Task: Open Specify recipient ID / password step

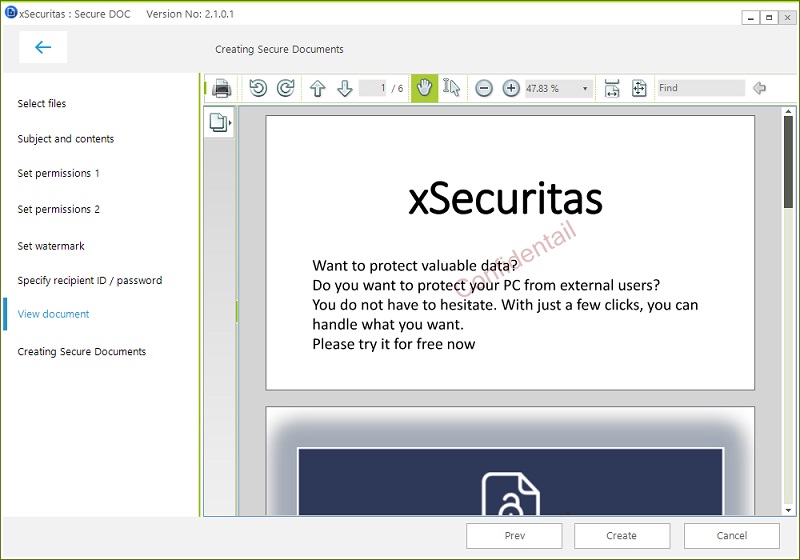Action: (90, 281)
